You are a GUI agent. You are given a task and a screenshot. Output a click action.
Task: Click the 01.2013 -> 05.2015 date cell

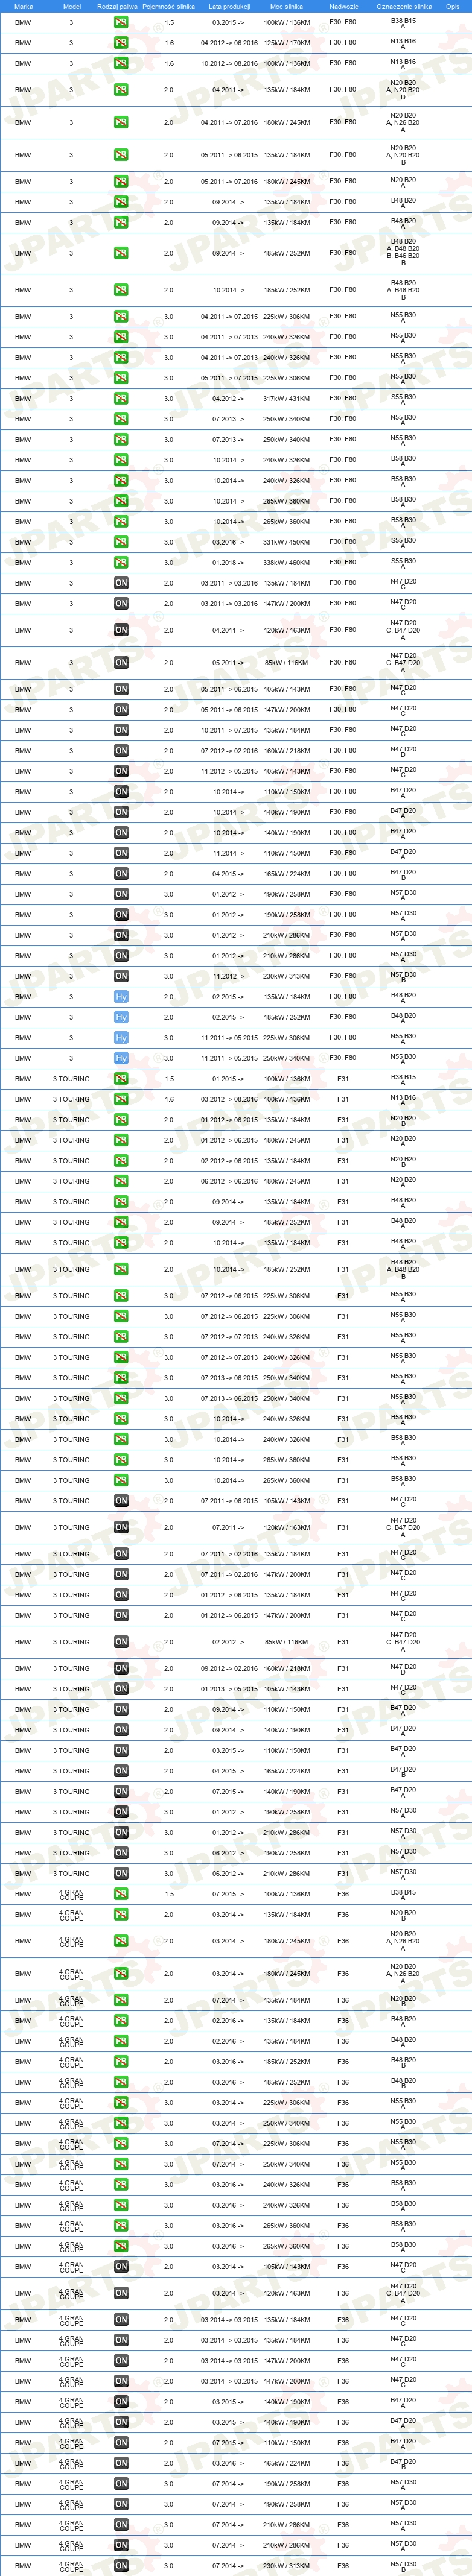(229, 1689)
